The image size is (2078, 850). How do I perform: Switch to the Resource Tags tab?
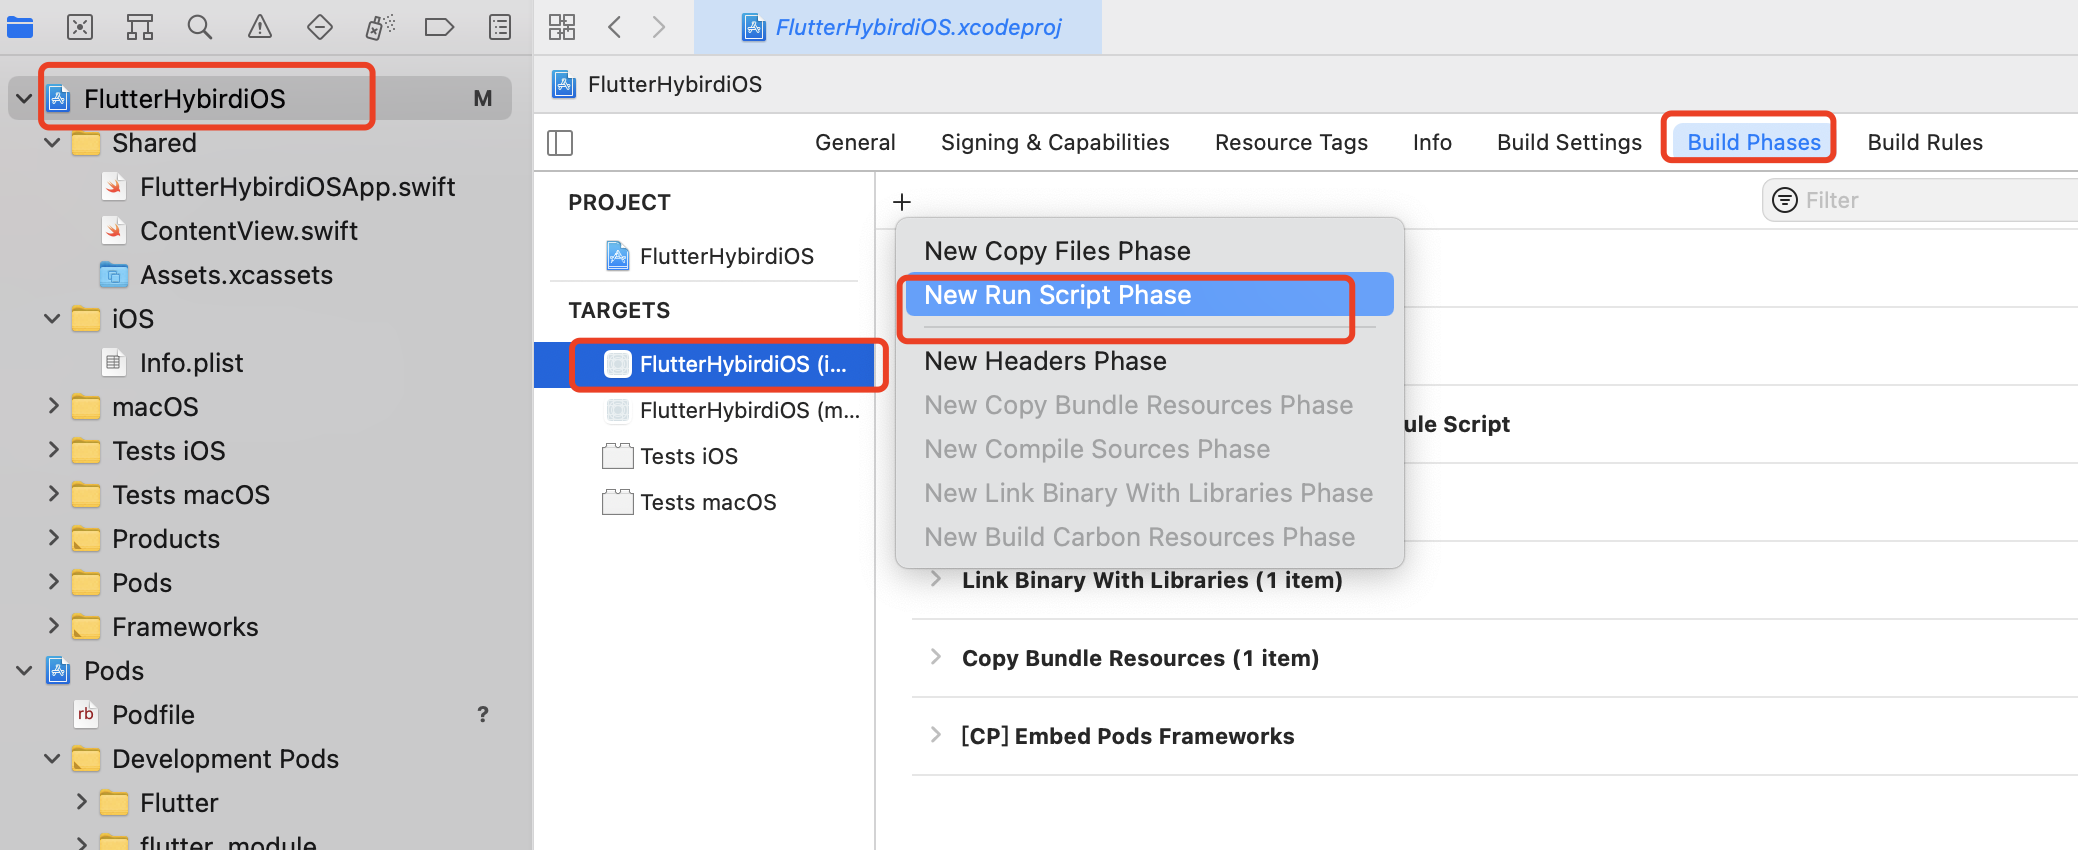click(1291, 142)
